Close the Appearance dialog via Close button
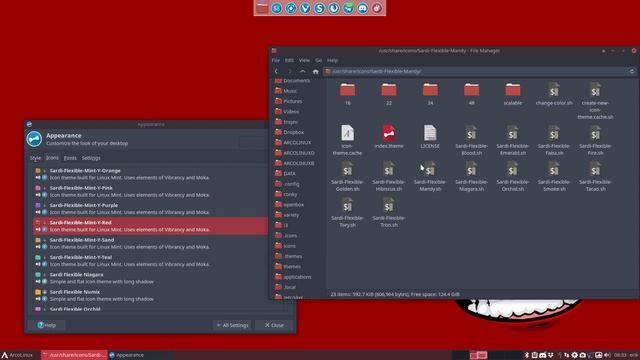 coord(274,325)
